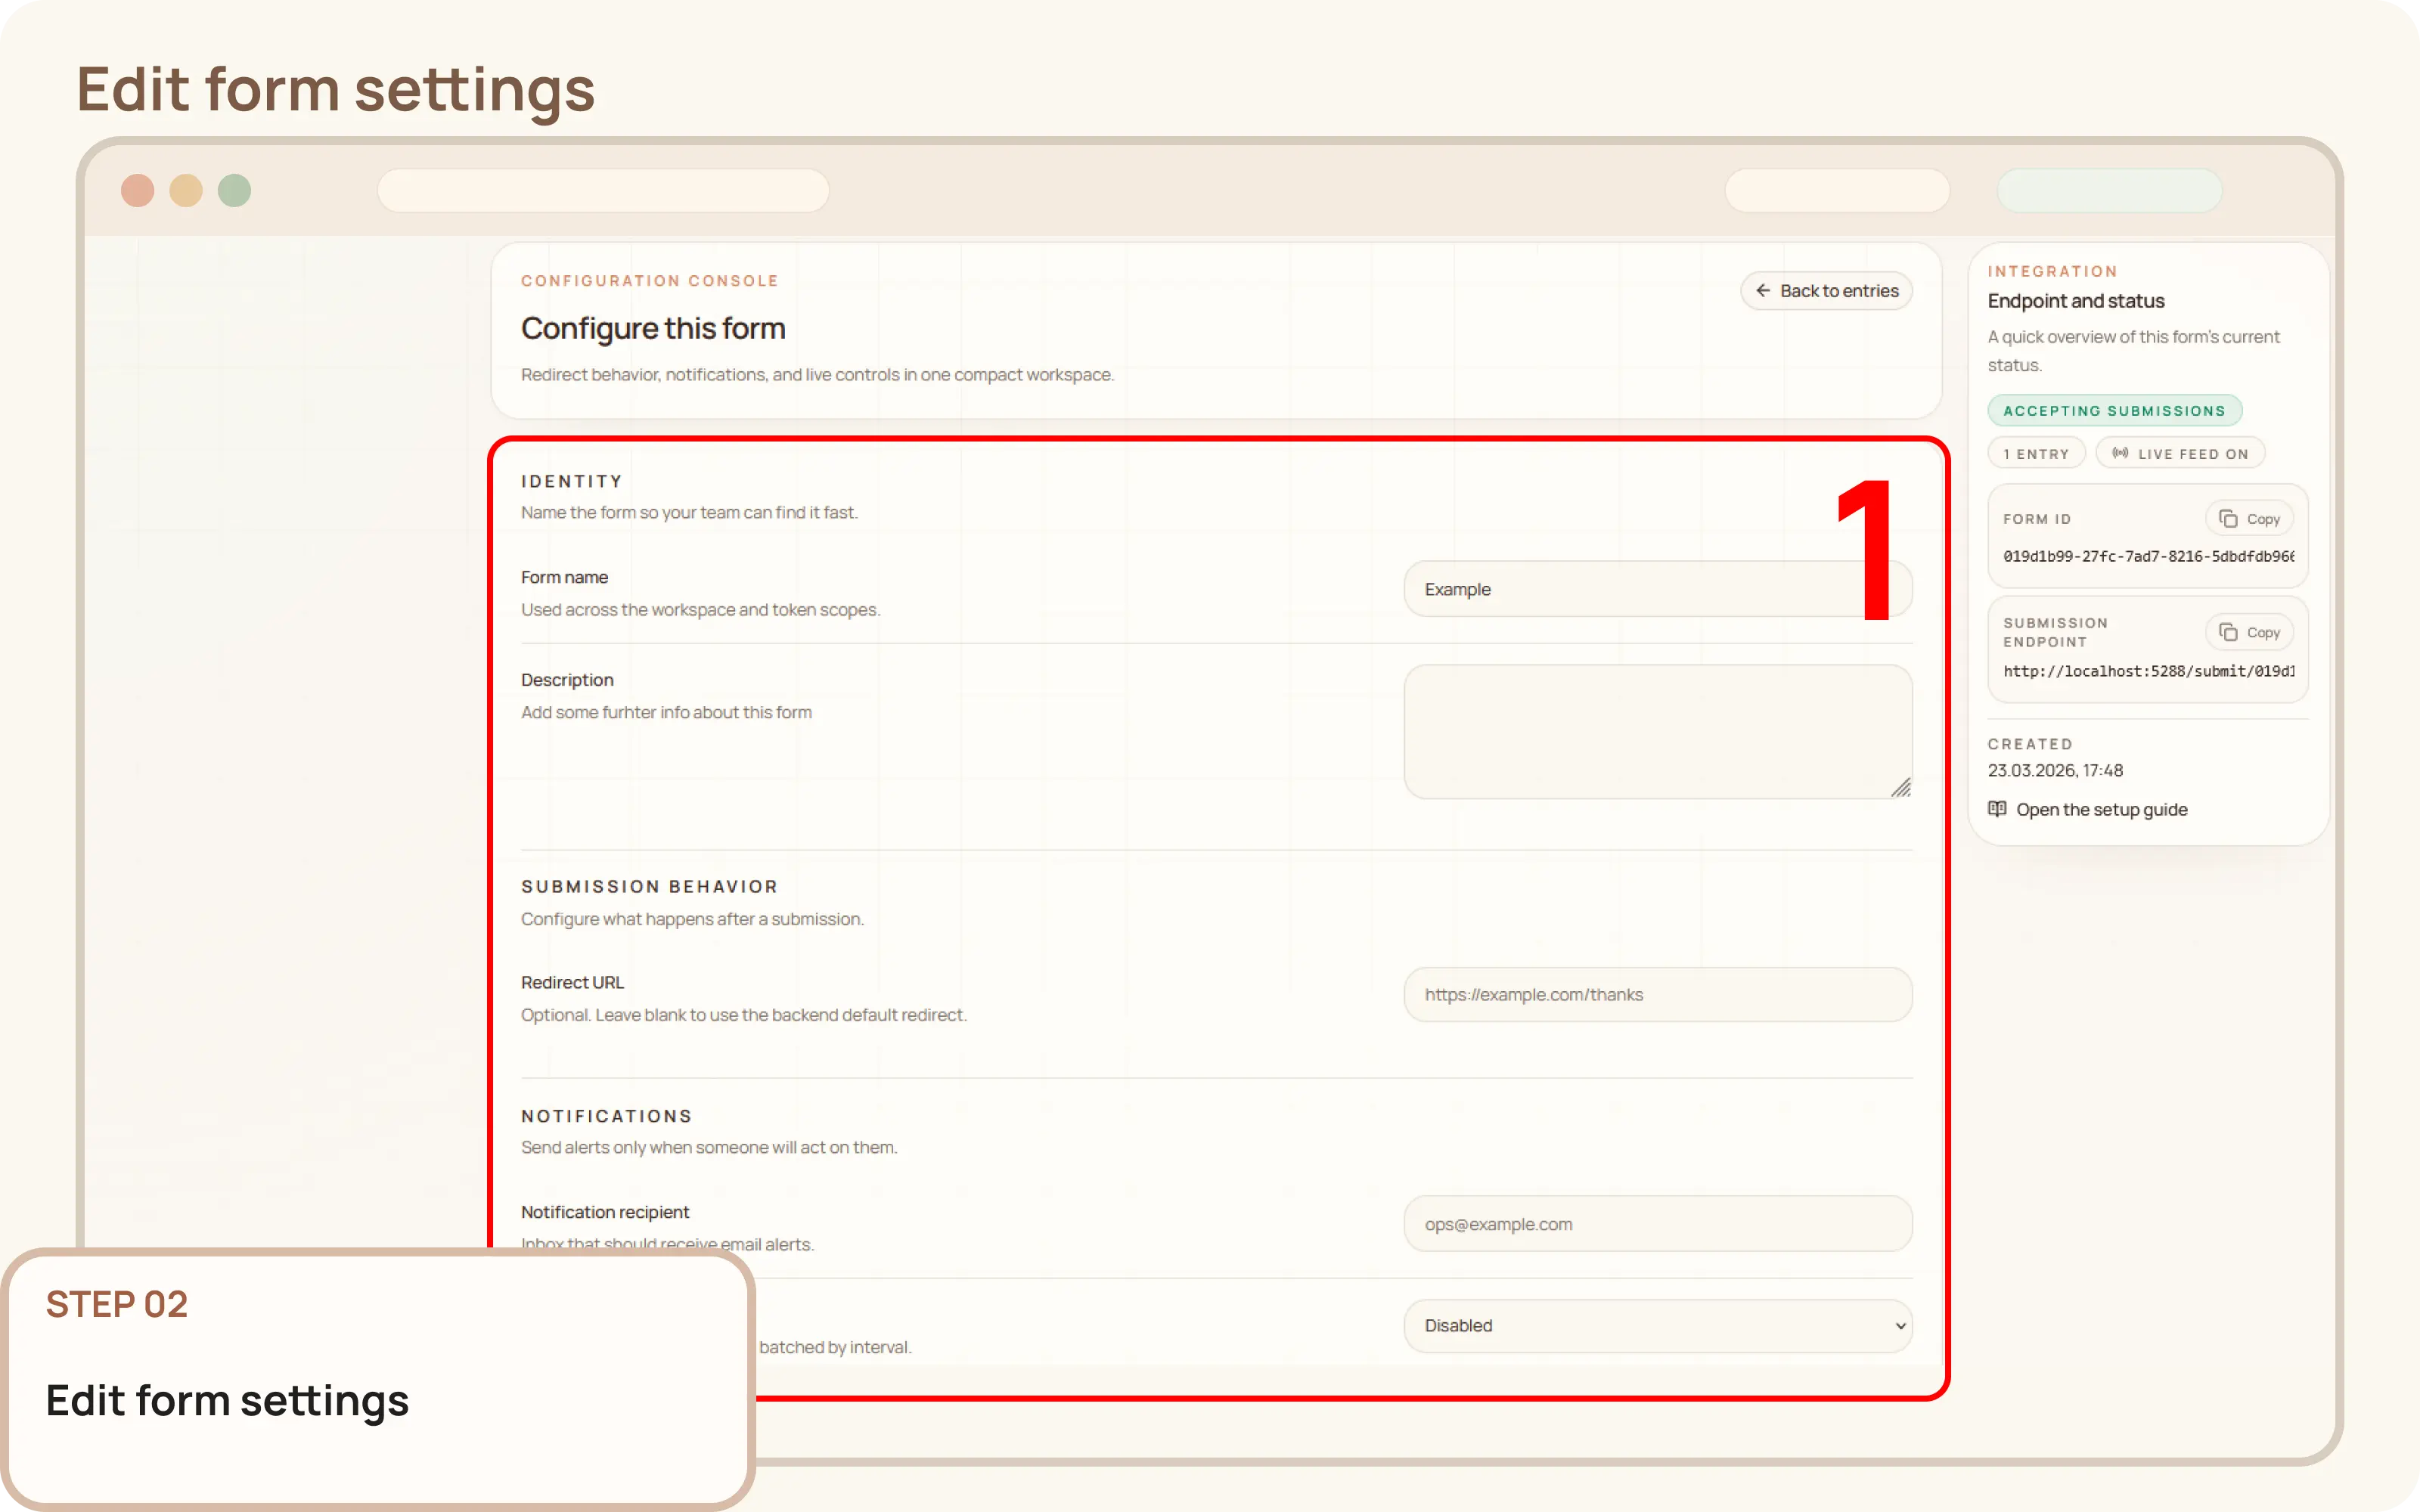
Task: Click the Redirect URL input field
Action: pos(1656,994)
